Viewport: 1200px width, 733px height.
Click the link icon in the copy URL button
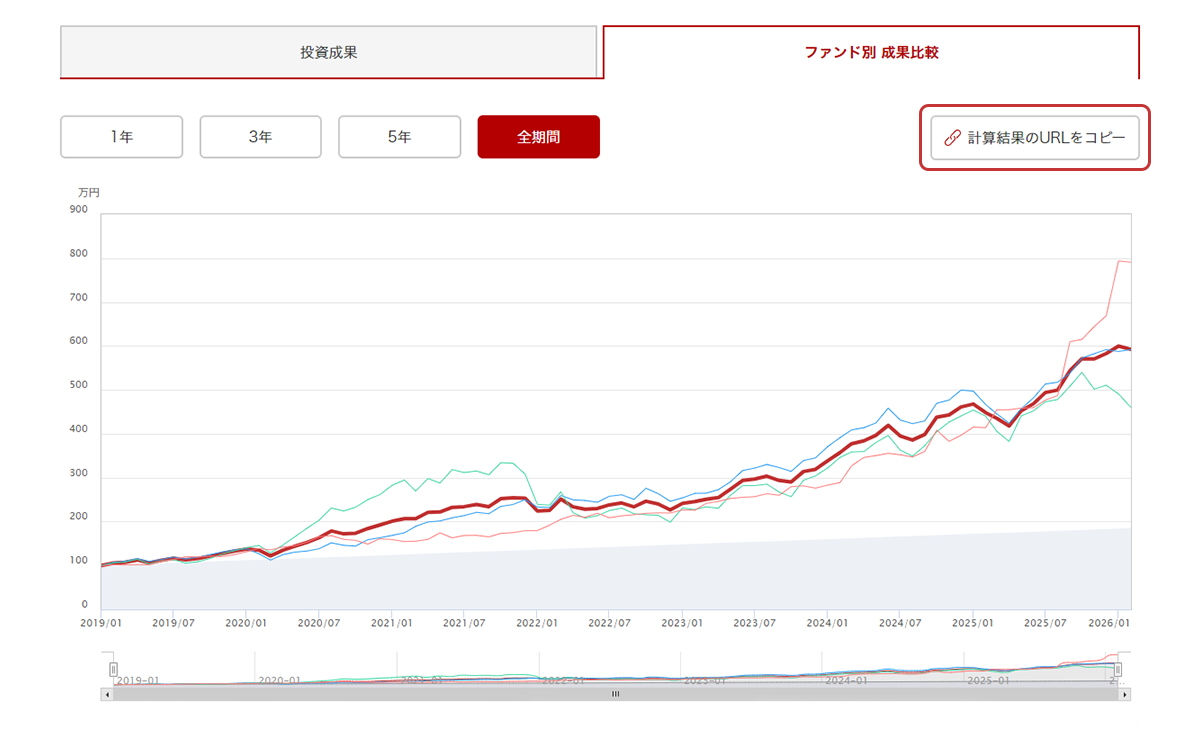pyautogui.click(x=952, y=138)
